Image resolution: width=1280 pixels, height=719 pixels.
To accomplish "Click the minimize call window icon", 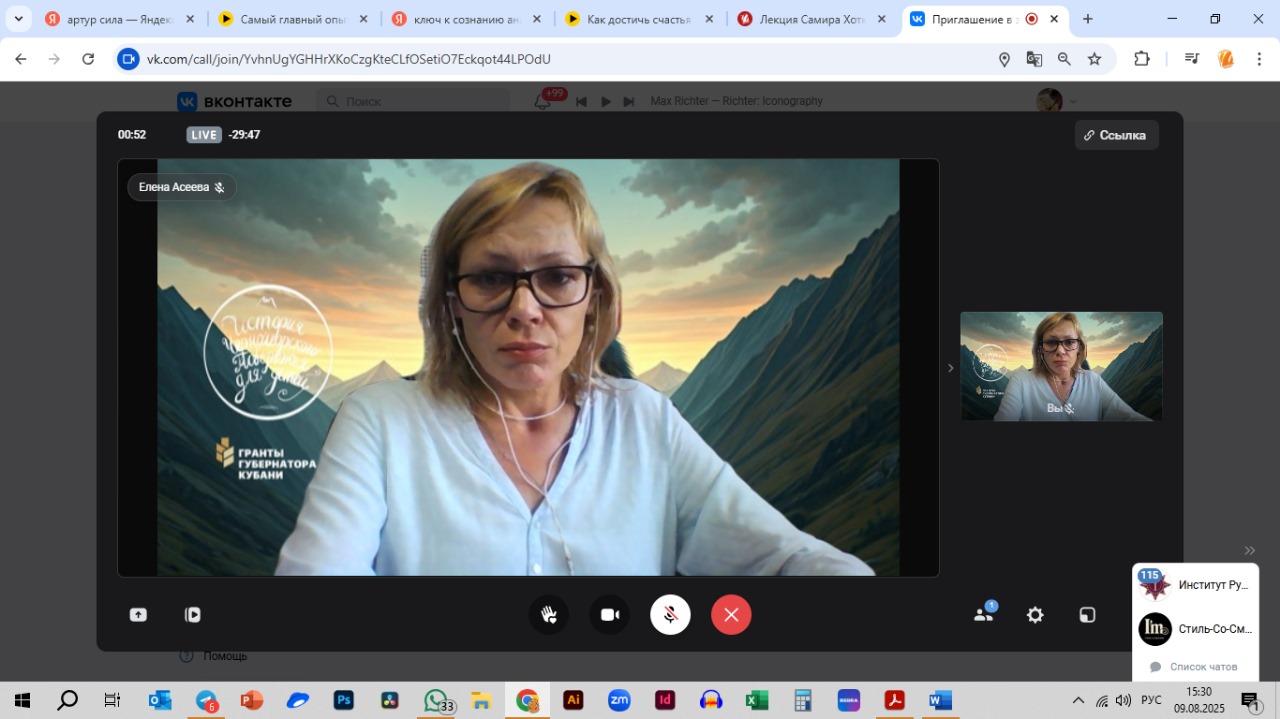I will (x=1087, y=615).
